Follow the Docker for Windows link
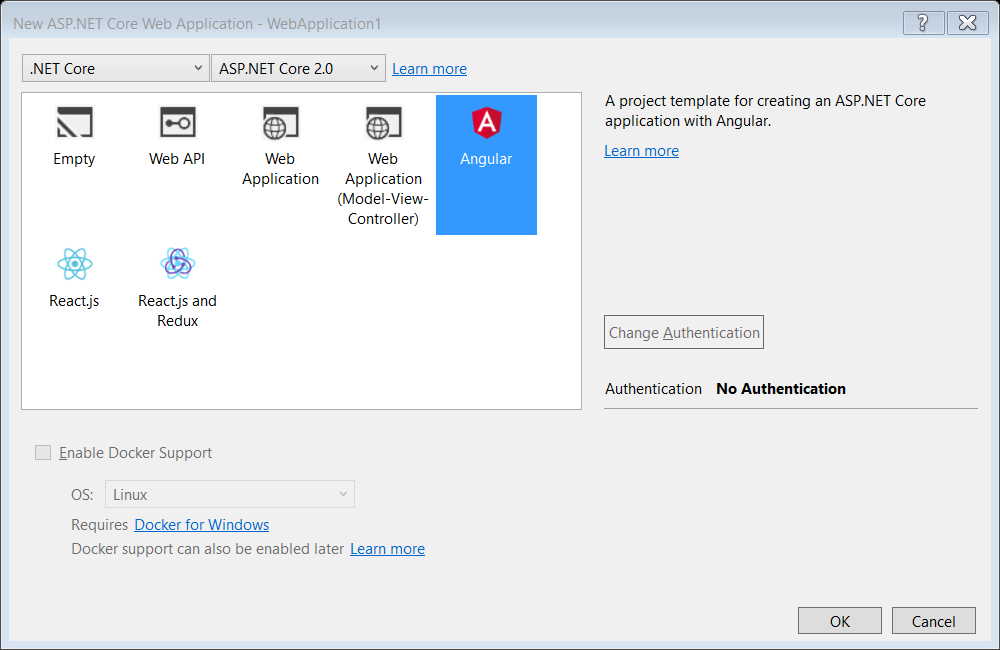The height and width of the screenshot is (650, 1000). 202,525
